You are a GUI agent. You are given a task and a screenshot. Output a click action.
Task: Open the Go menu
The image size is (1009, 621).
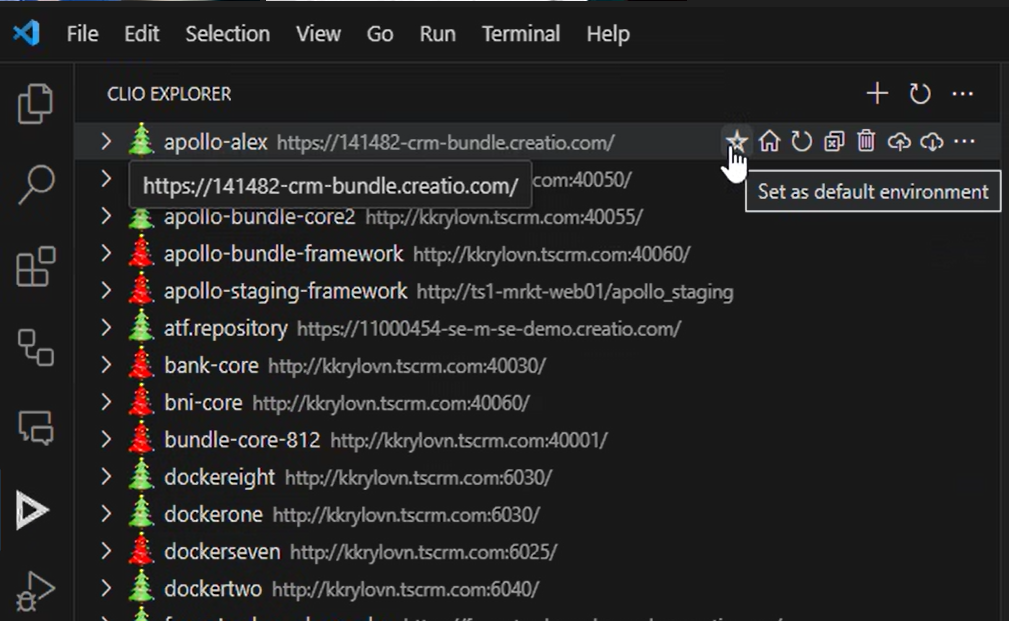pyautogui.click(x=380, y=33)
